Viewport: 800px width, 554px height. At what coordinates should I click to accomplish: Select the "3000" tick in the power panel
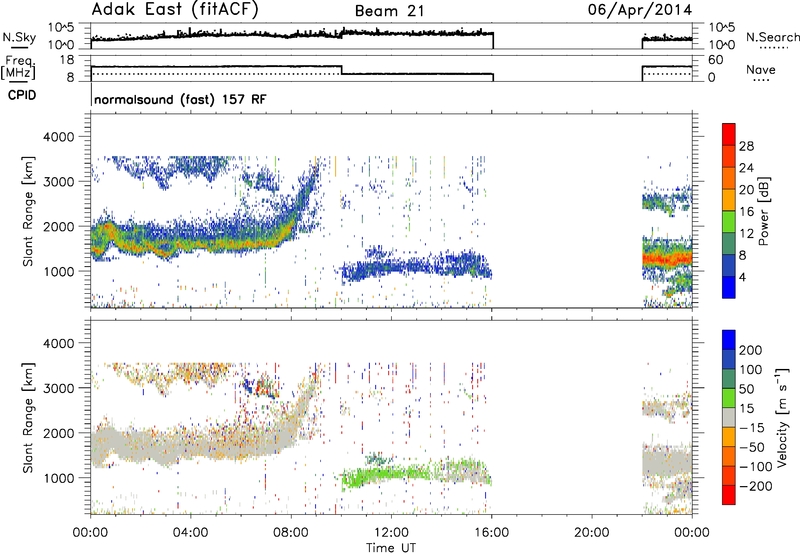point(59,182)
